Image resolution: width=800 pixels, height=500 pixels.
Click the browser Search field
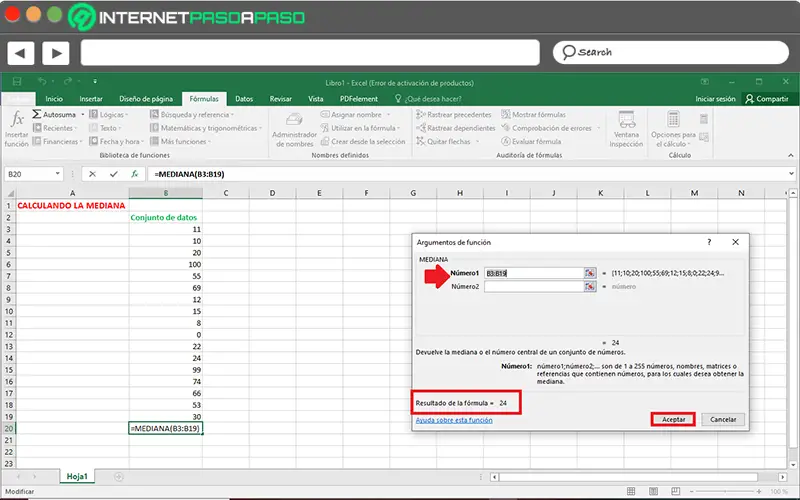671,52
